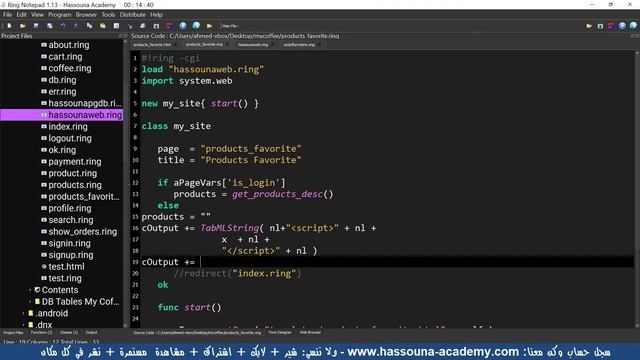Select logout.ring in Project Files
Image resolution: width=640 pixels, height=360 pixels.
pyautogui.click(x=70, y=138)
